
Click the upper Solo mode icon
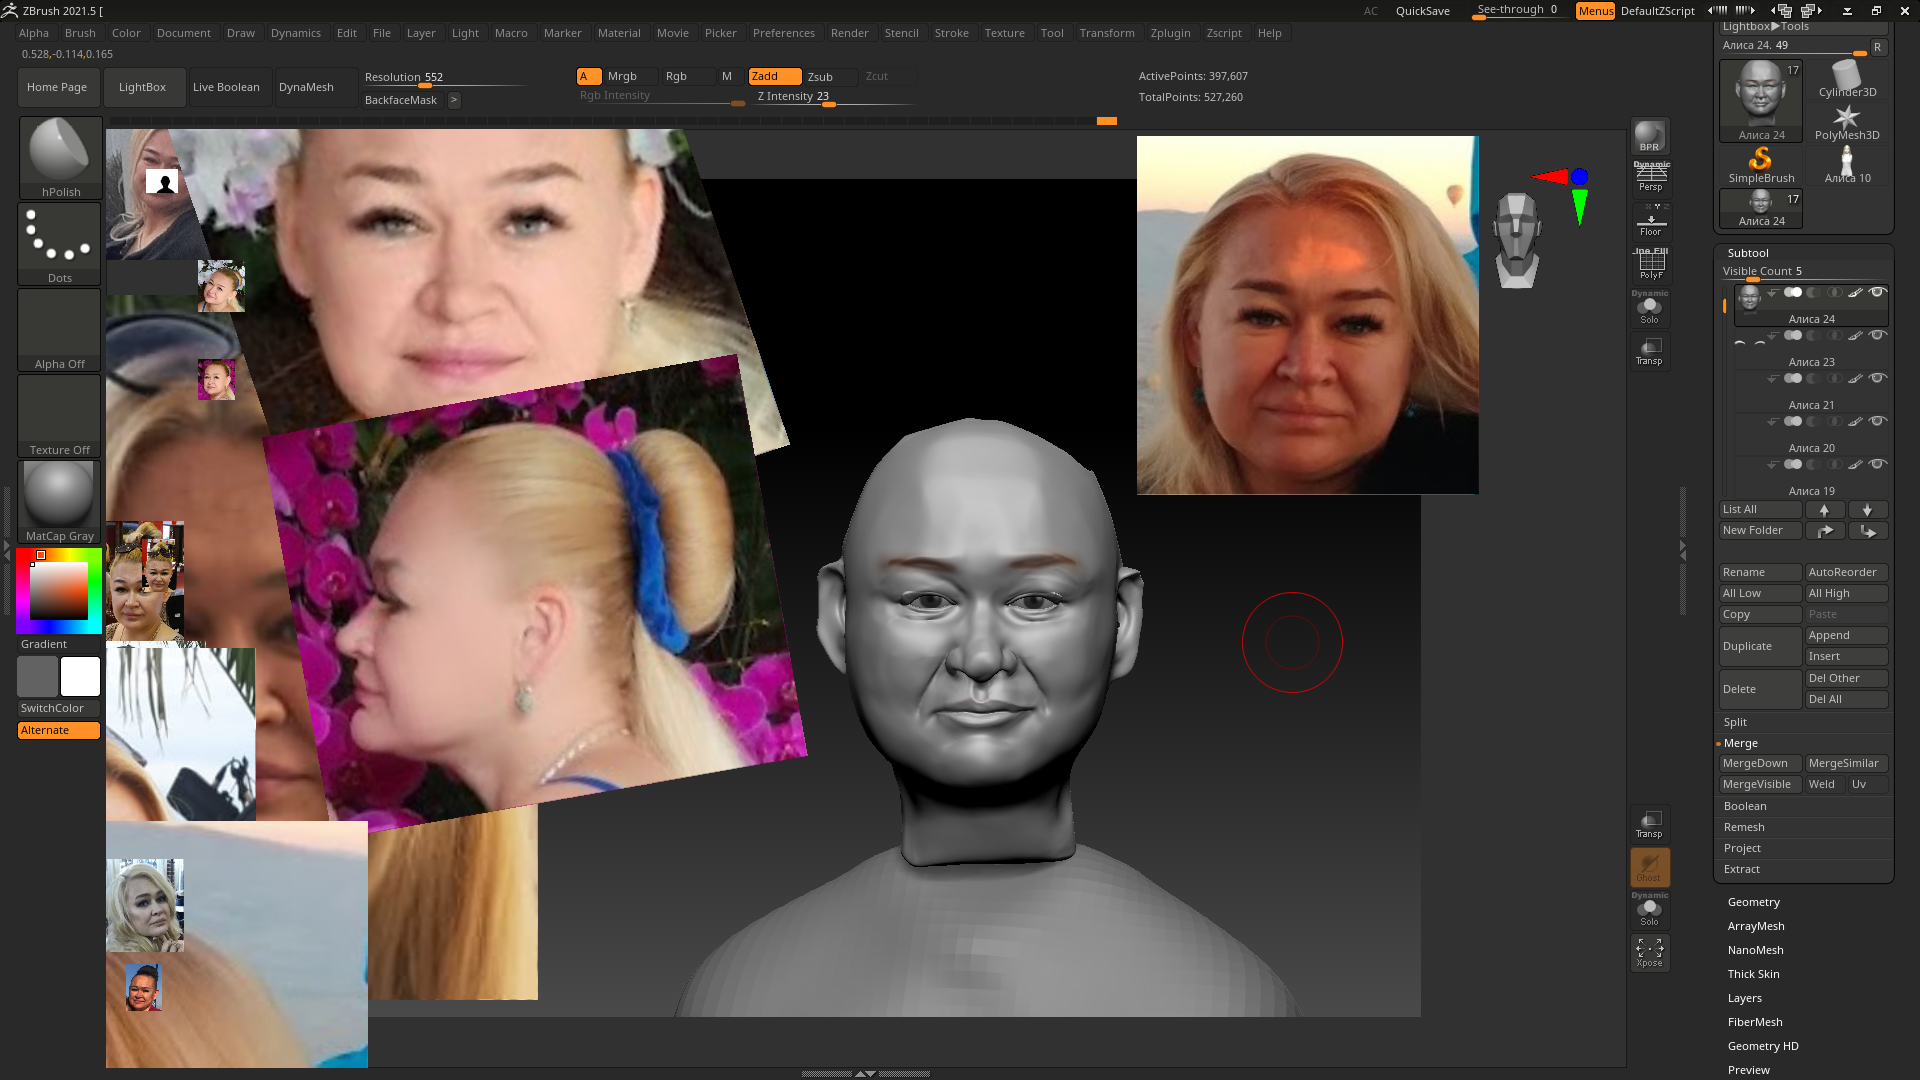coord(1650,308)
